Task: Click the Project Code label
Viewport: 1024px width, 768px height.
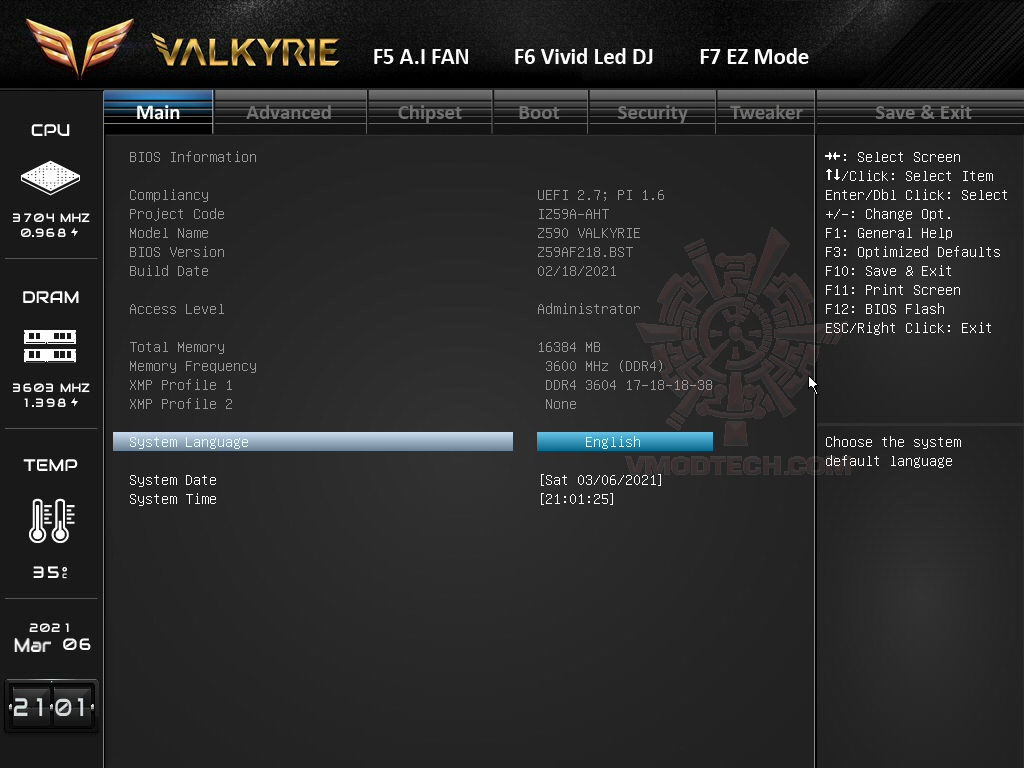Action: click(x=177, y=214)
